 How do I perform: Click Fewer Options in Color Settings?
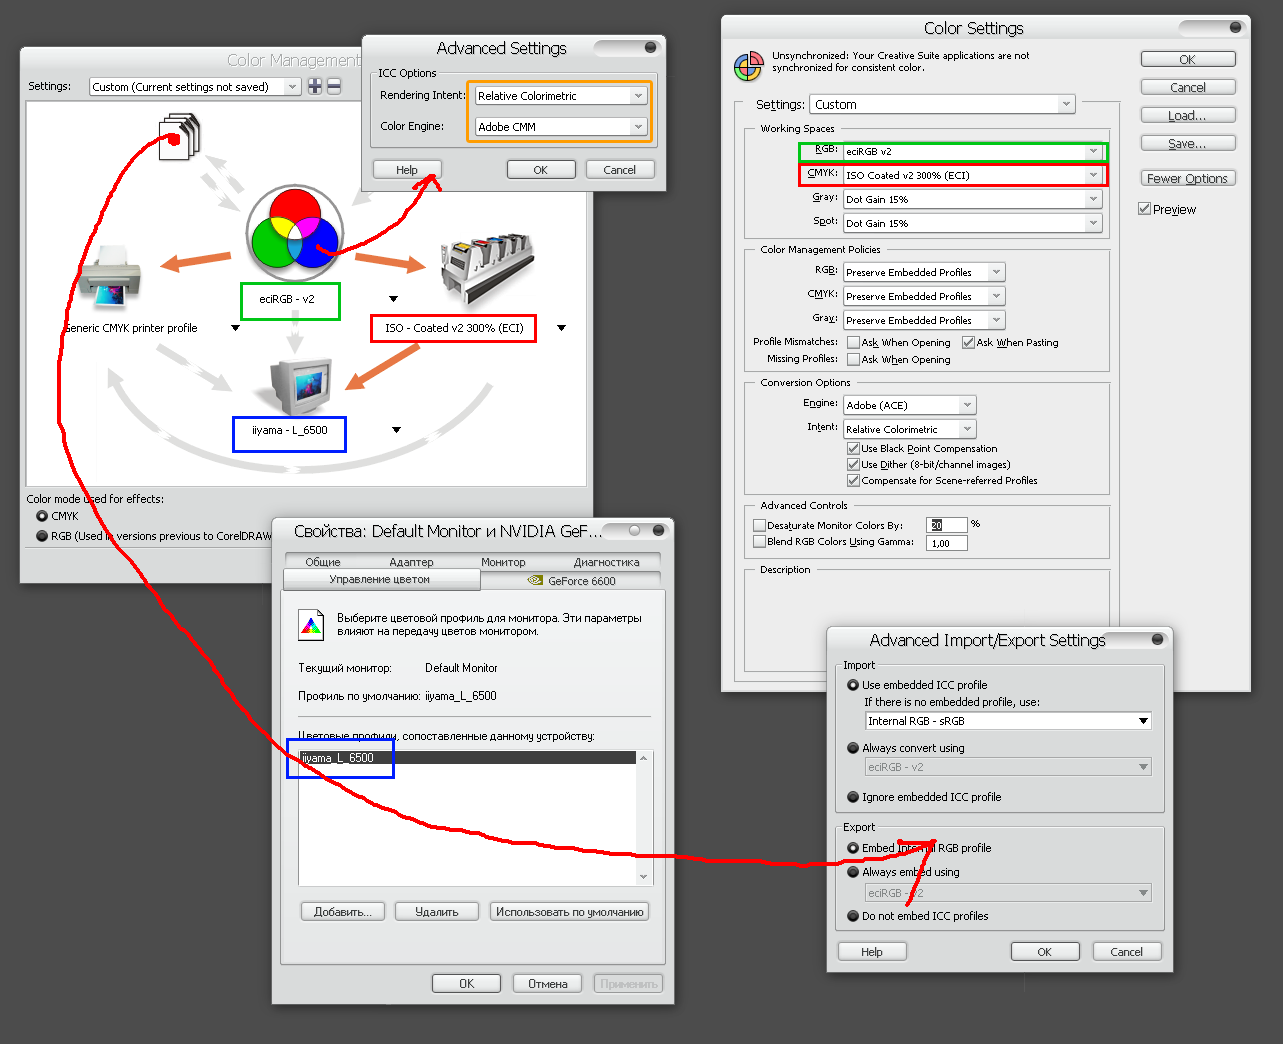1187,178
